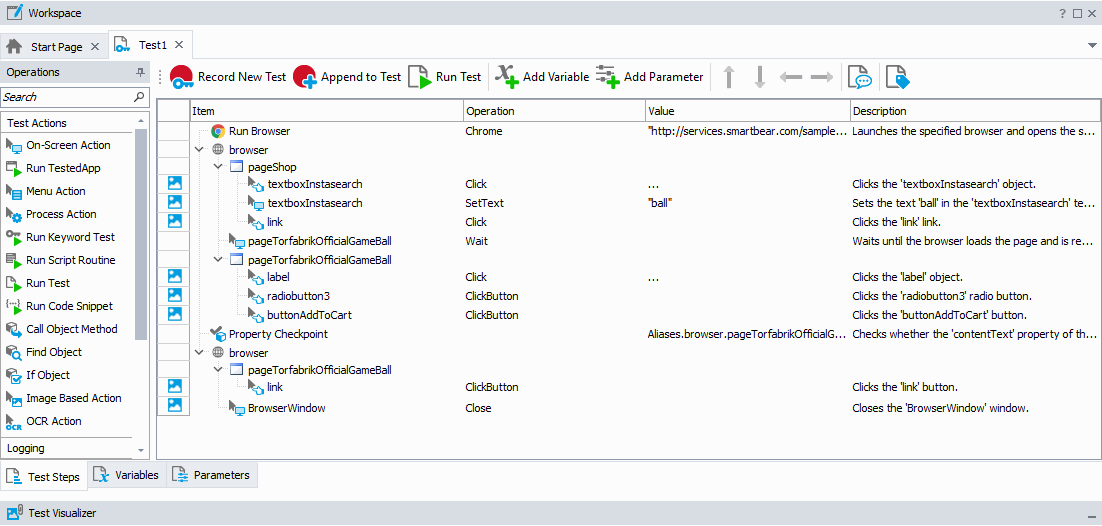Click the move up arrow icon
This screenshot has height=526, width=1102.
[729, 77]
